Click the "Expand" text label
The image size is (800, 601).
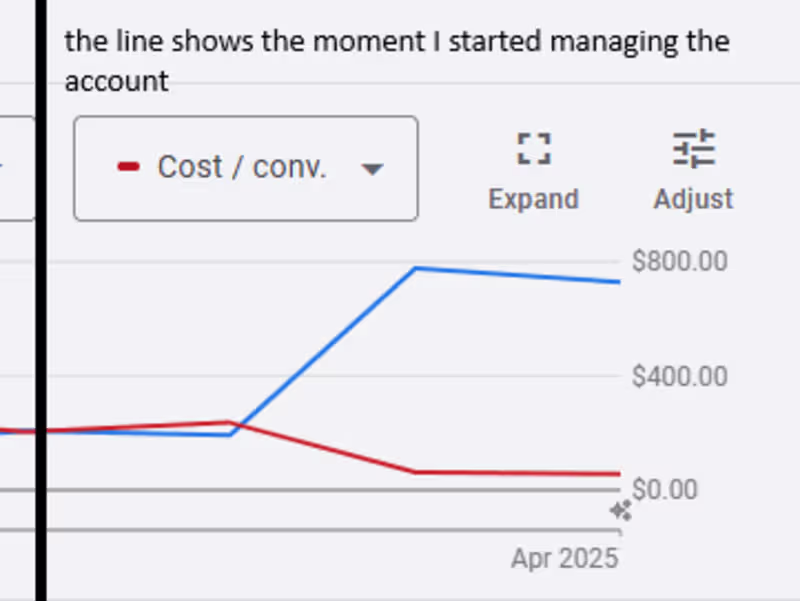(x=533, y=199)
